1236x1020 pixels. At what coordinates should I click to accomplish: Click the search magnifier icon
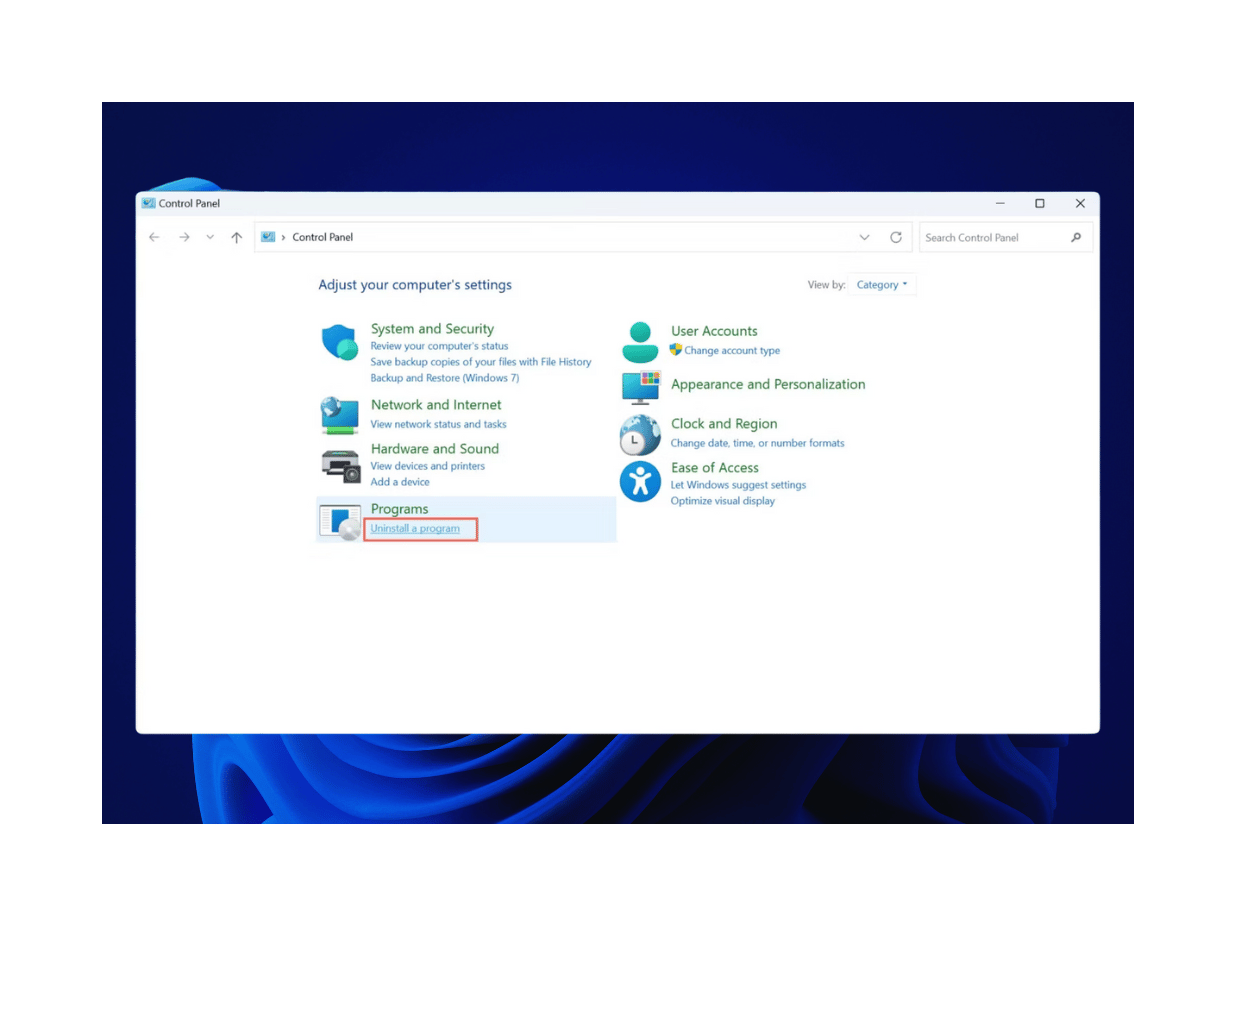tap(1076, 237)
